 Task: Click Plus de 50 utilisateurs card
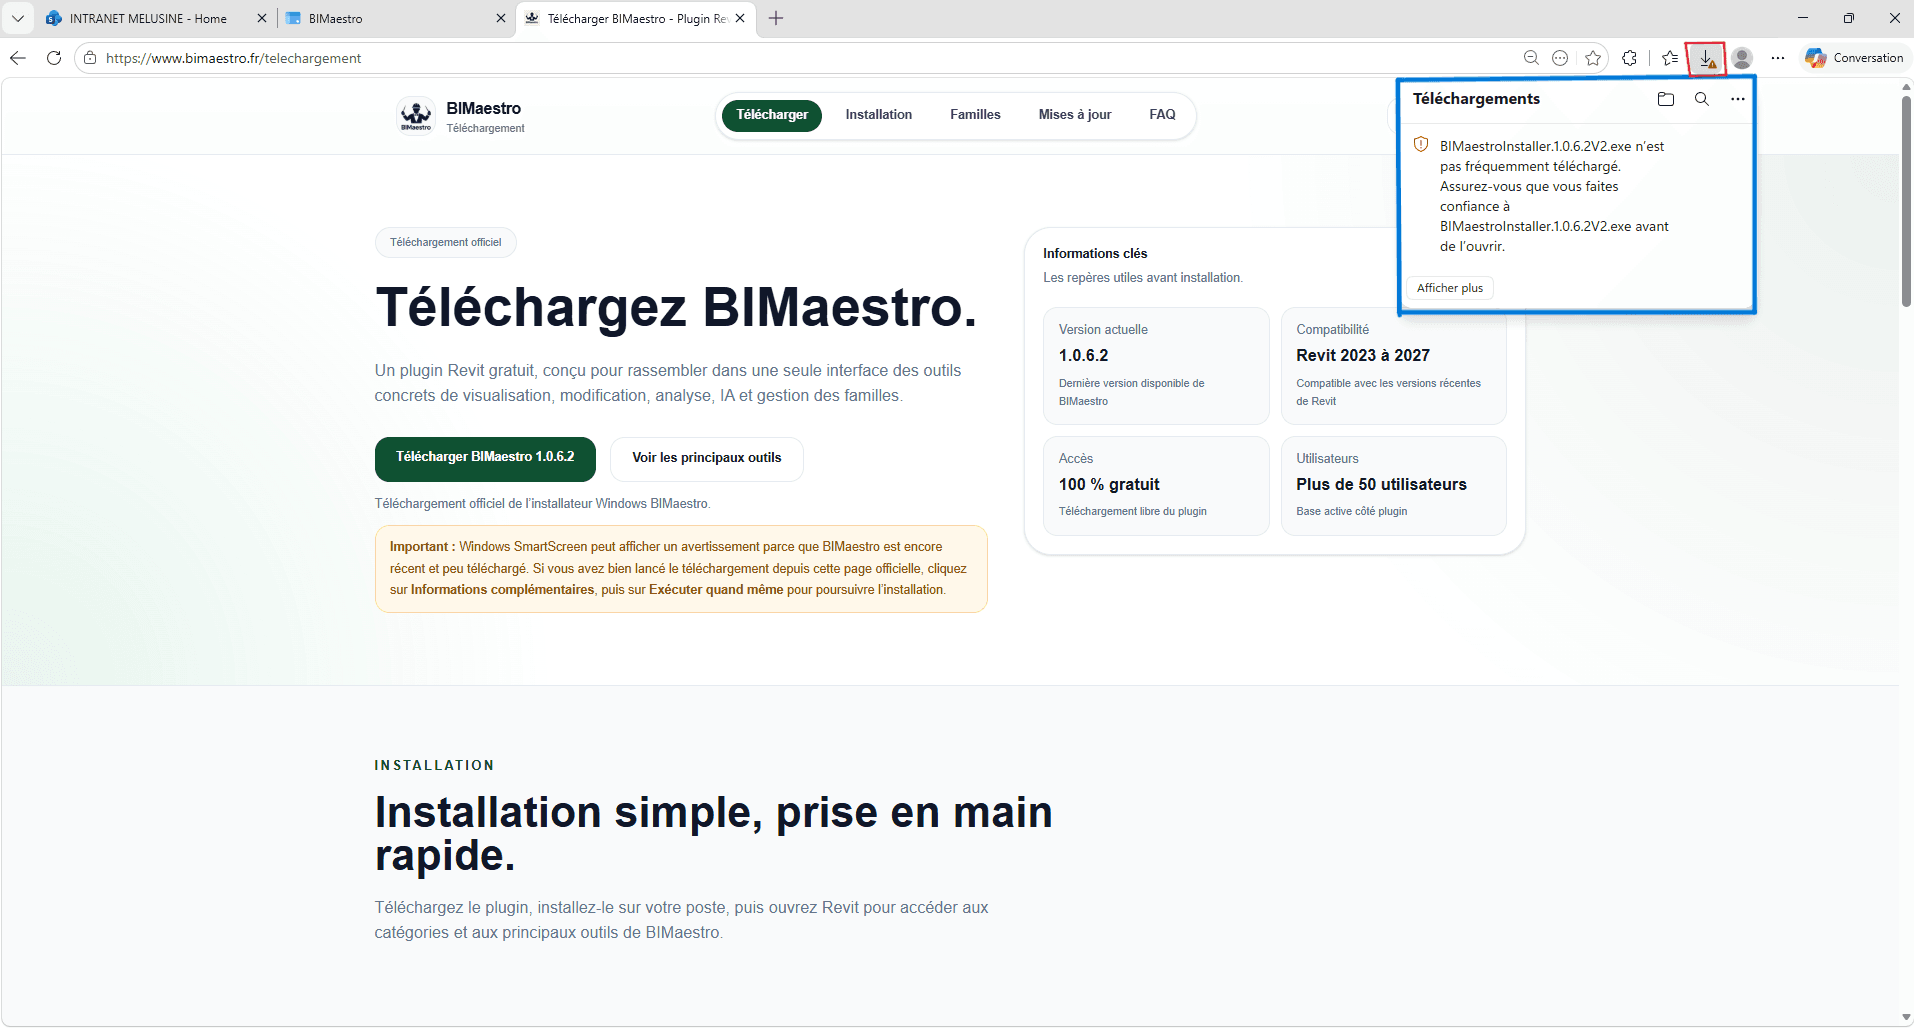[x=1393, y=485]
